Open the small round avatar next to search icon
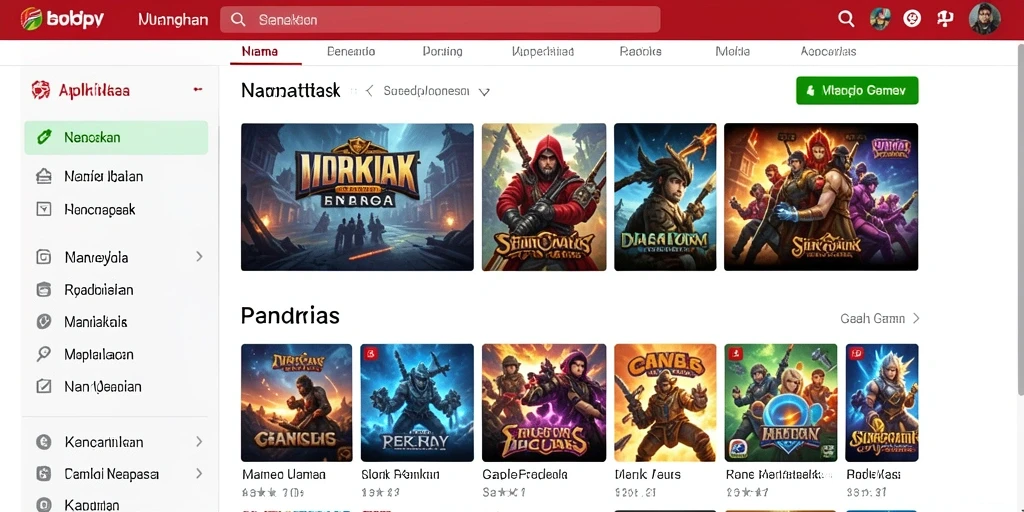Viewport: 1024px width, 512px height. 880,18
